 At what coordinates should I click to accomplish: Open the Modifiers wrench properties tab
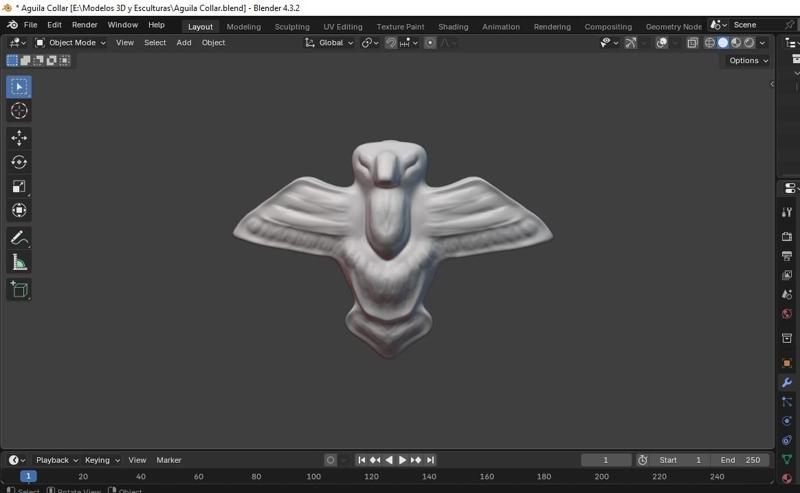[787, 383]
